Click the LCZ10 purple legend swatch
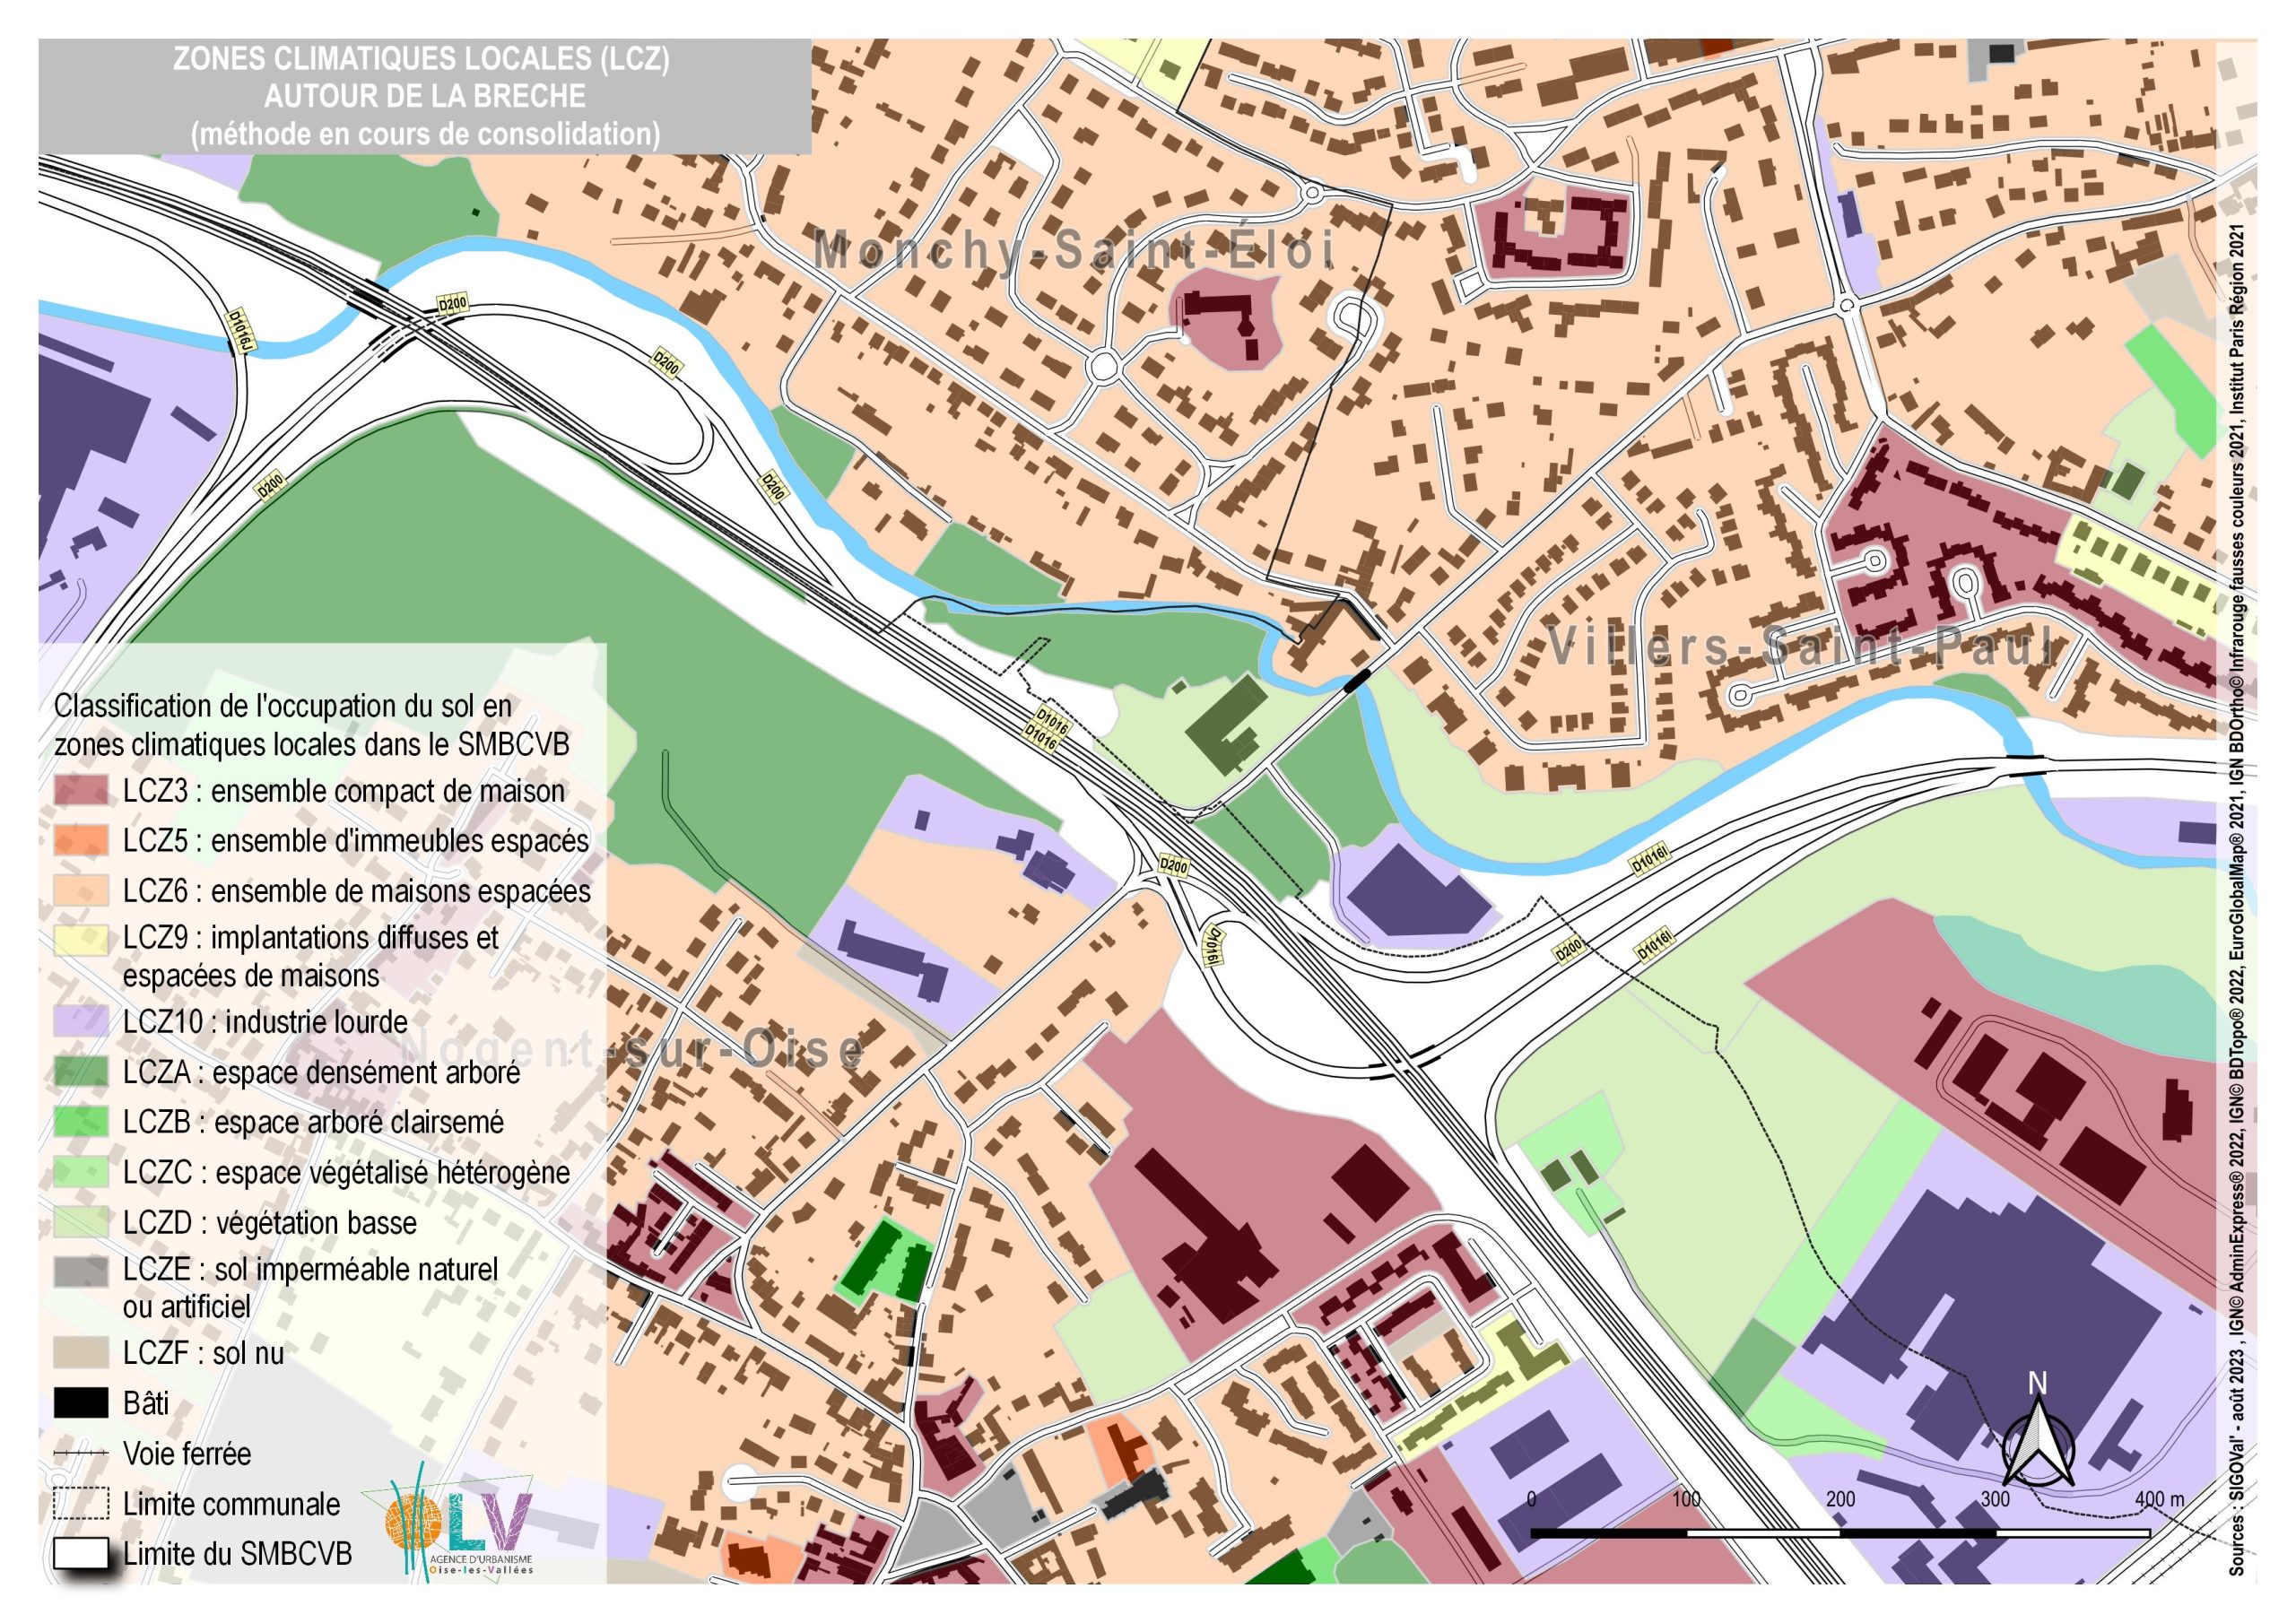This screenshot has height=1623, width=2296. pos(81,1021)
